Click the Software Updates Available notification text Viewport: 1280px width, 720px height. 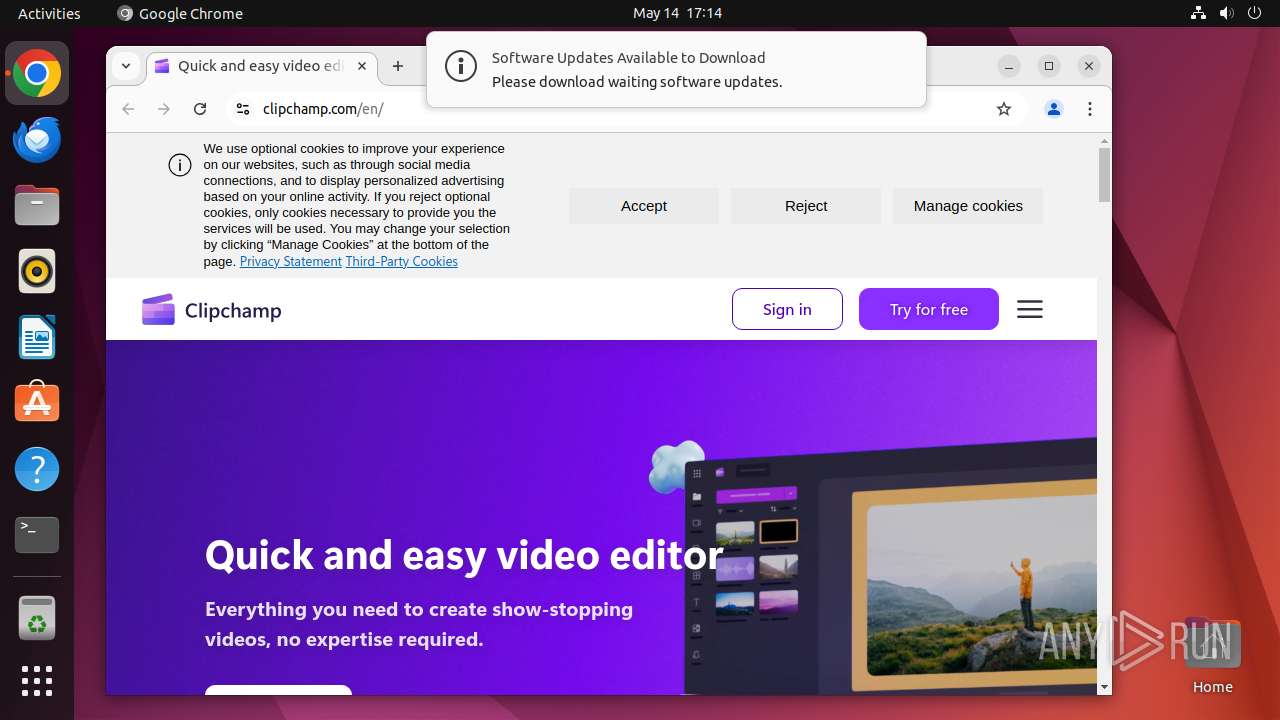coord(629,58)
